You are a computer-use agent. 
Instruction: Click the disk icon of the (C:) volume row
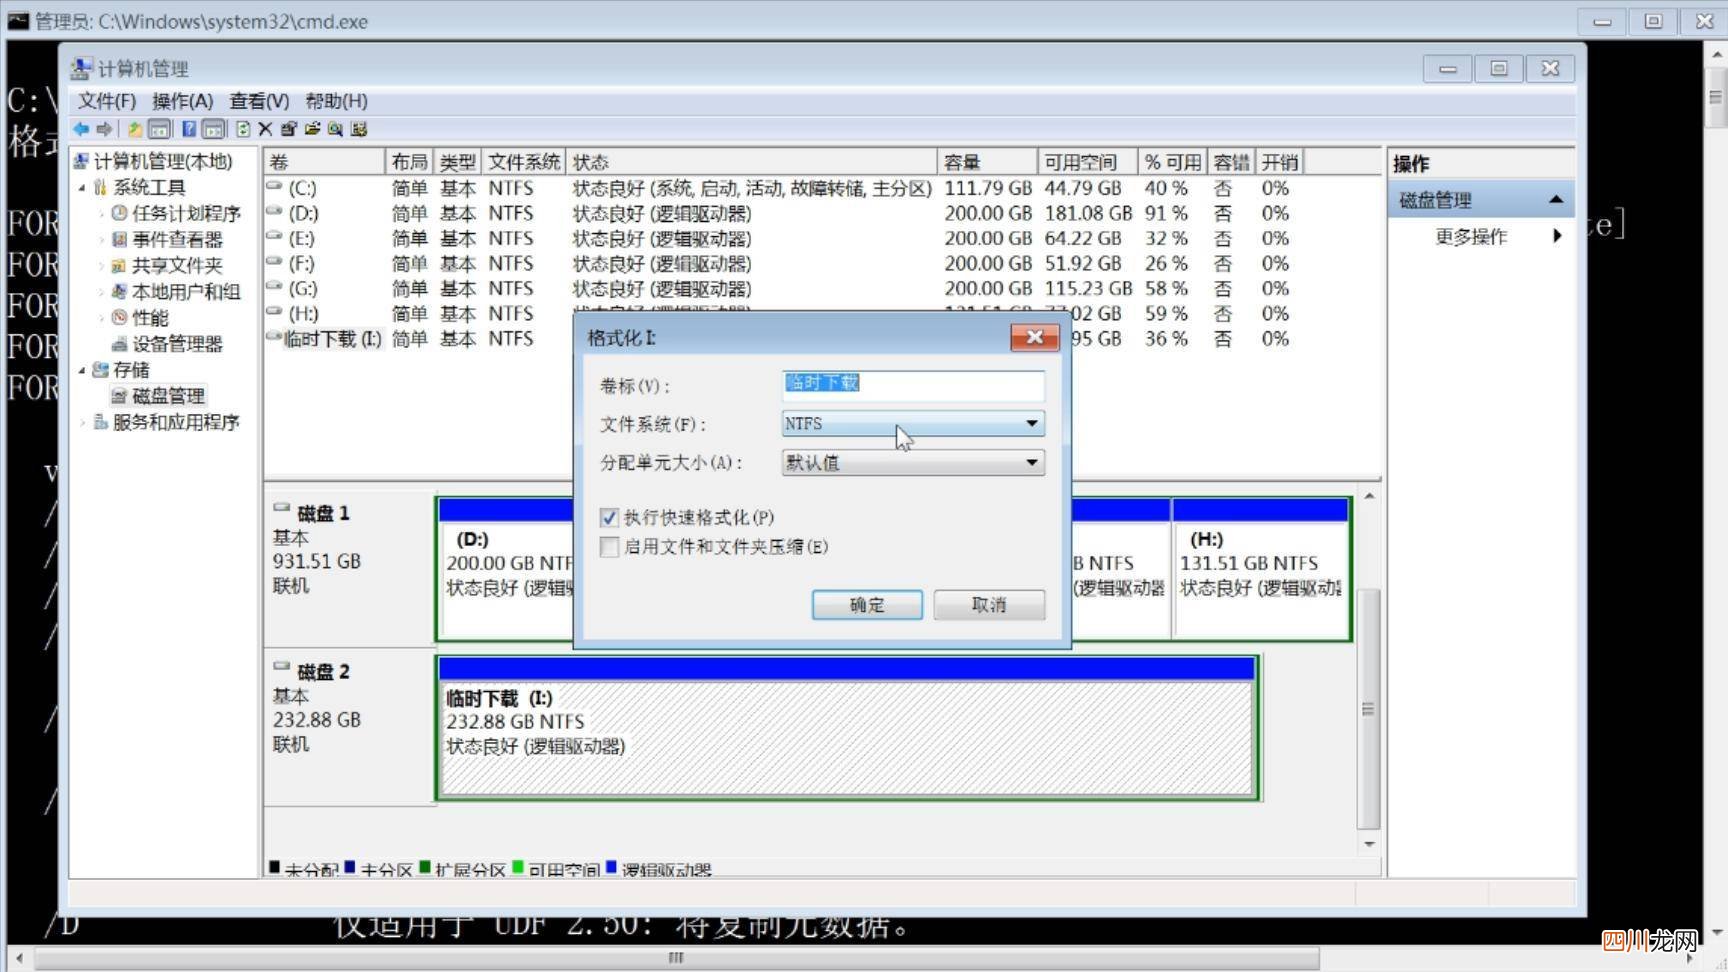tap(274, 187)
